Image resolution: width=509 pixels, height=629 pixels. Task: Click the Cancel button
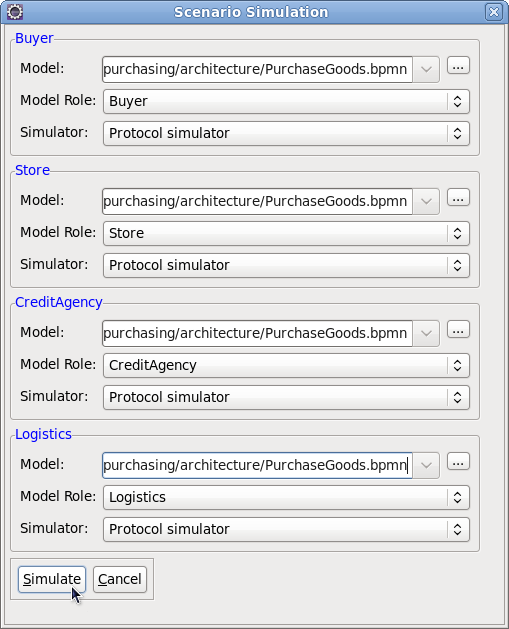(x=120, y=579)
